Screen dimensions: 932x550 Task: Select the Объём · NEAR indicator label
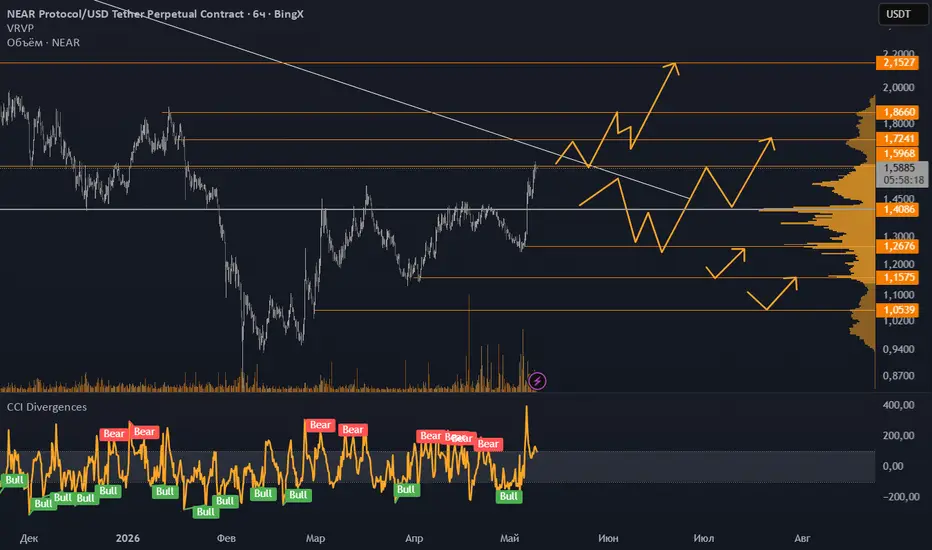tap(43, 42)
